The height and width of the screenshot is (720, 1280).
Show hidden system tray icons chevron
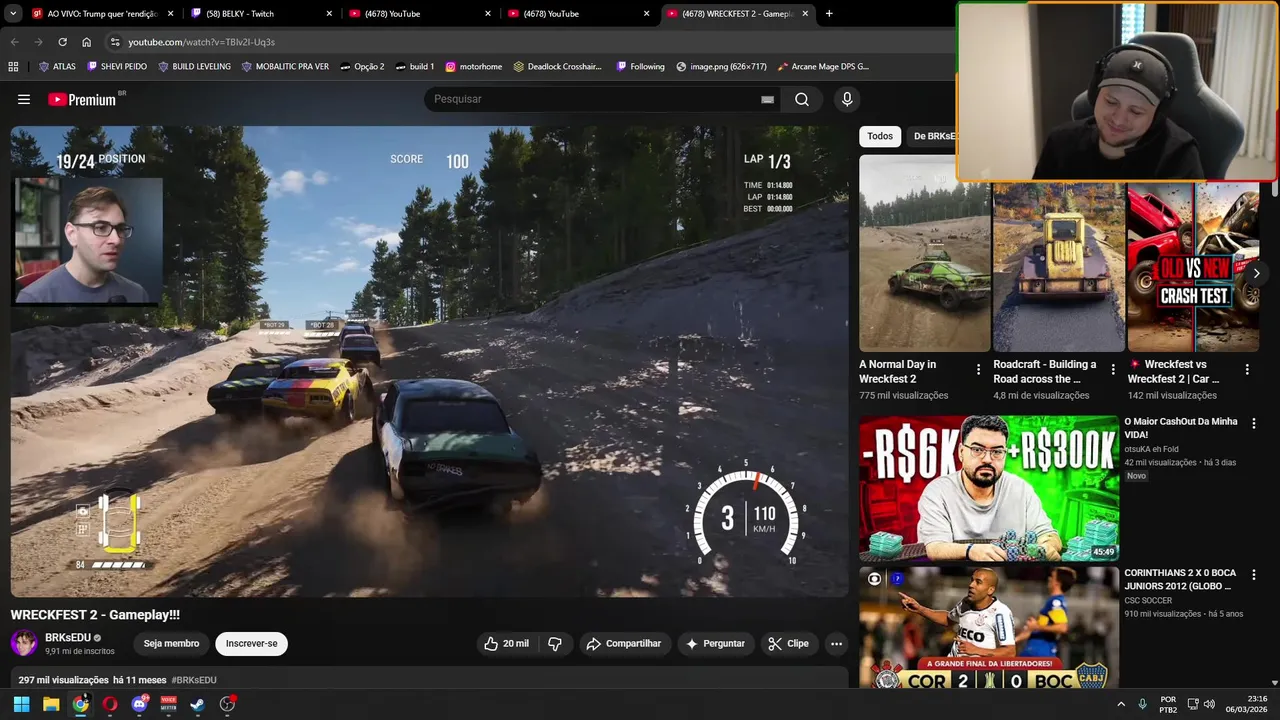[1120, 704]
